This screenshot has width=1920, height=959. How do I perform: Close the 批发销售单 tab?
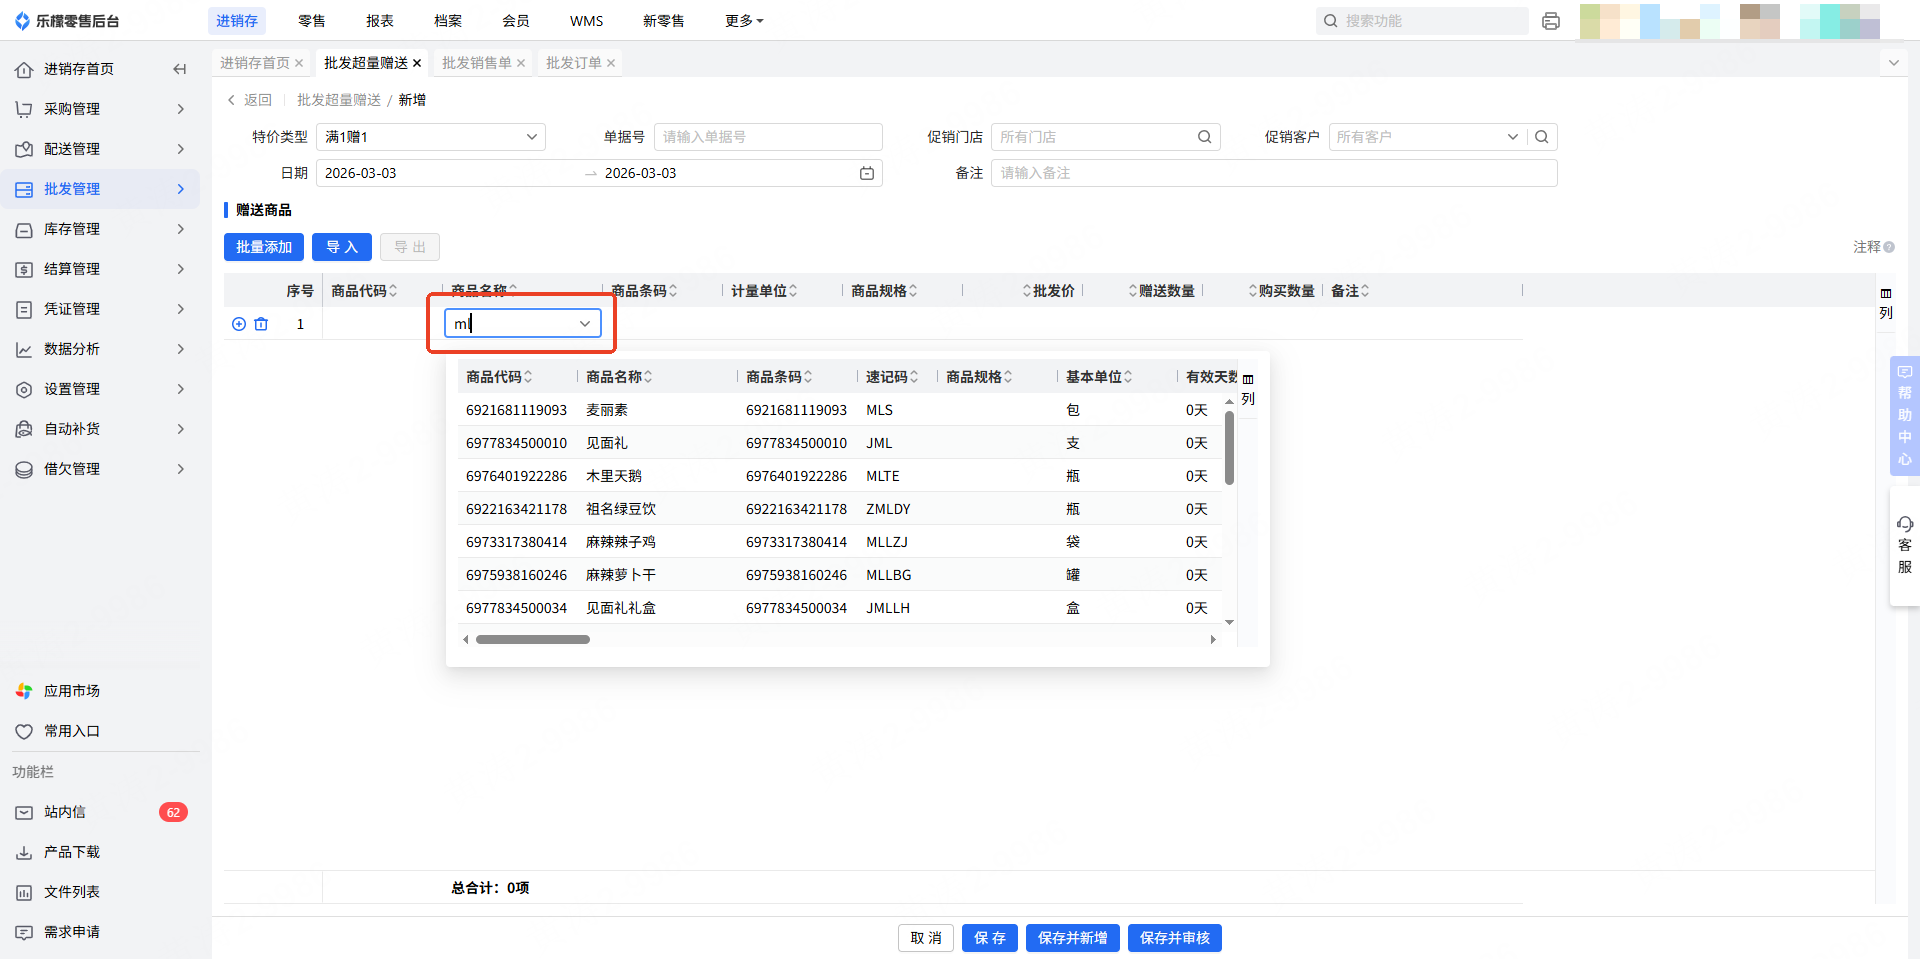pyautogui.click(x=521, y=63)
